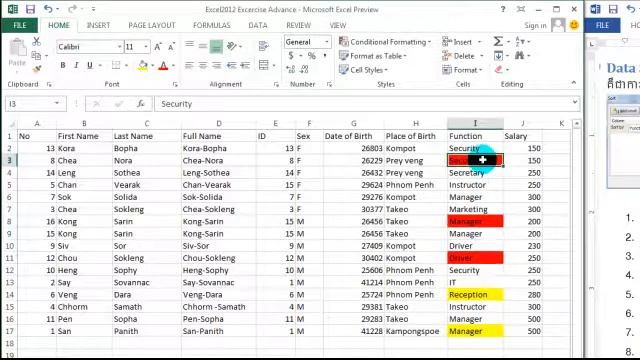The width and height of the screenshot is (640, 360).
Task: Click the Format cells button
Action: (x=462, y=70)
